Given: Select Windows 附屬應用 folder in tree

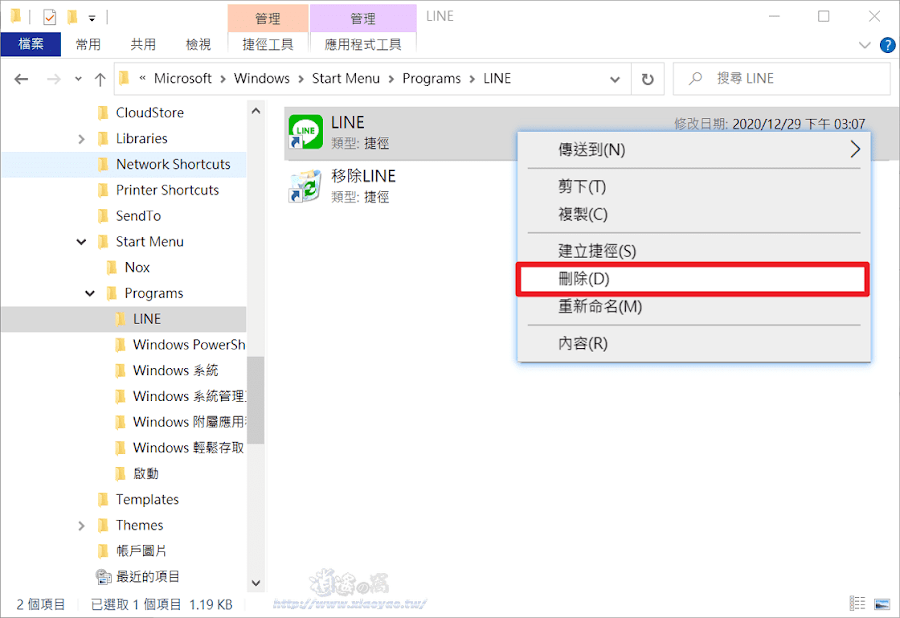Looking at the screenshot, I should point(189,422).
